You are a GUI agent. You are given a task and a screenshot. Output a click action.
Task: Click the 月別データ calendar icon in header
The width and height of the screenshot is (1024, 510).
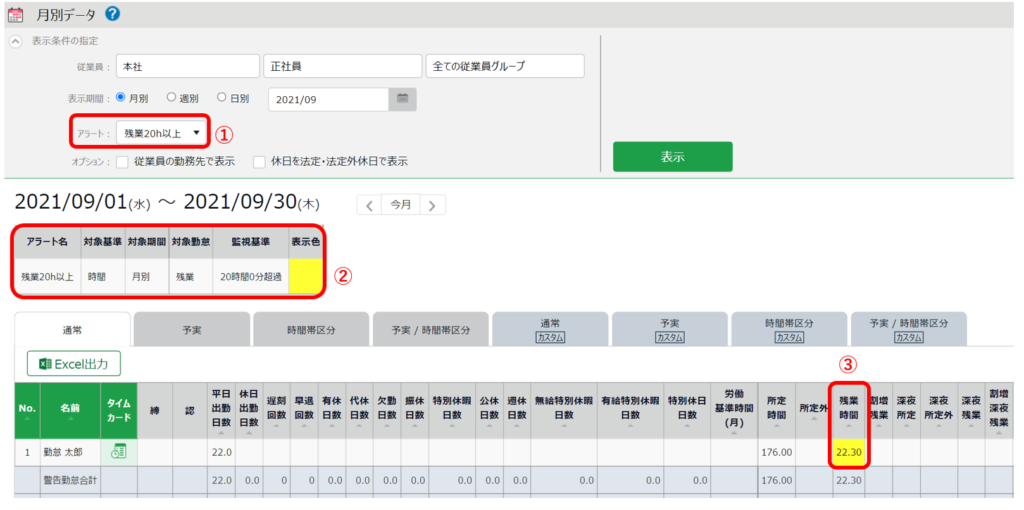point(14,14)
